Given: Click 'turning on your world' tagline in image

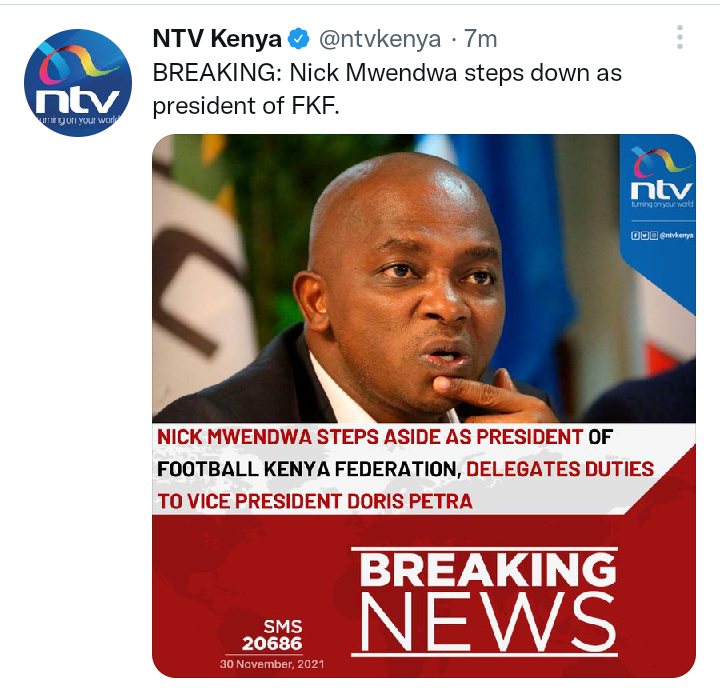Looking at the screenshot, I should [662, 204].
